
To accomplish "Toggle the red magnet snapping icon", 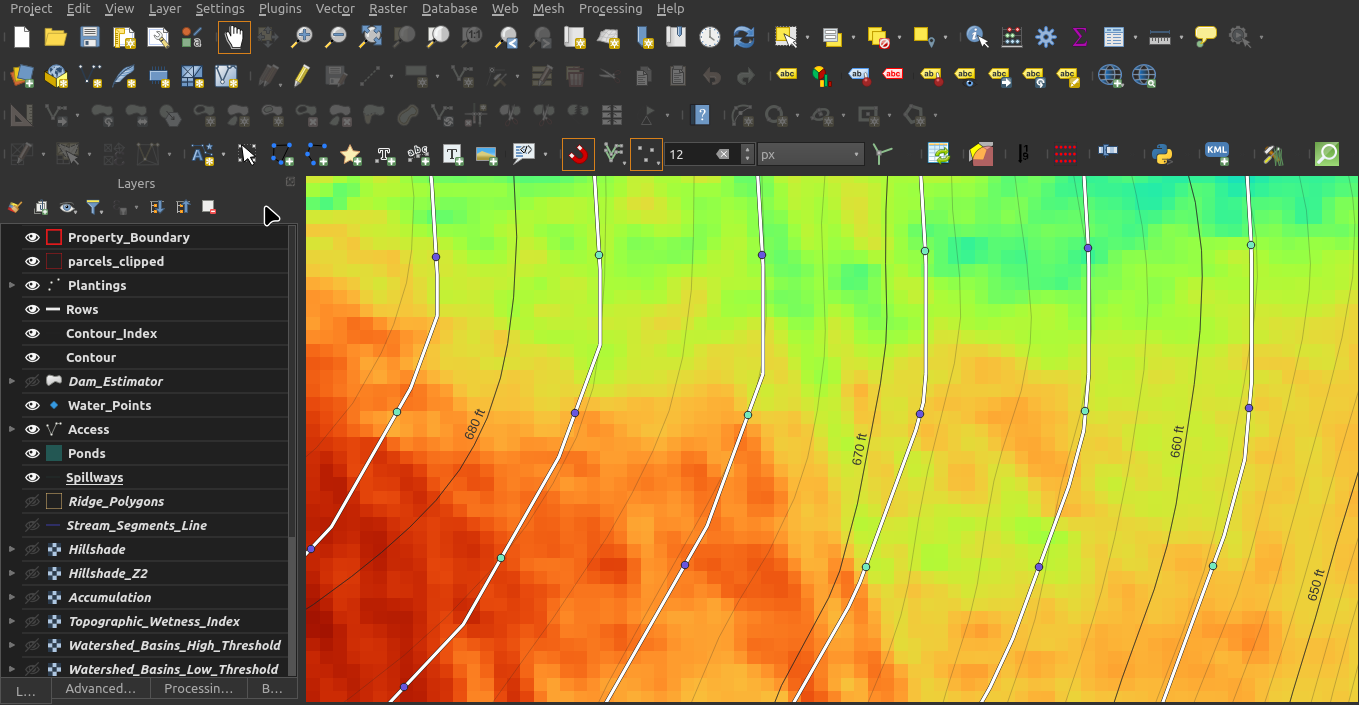I will [578, 154].
